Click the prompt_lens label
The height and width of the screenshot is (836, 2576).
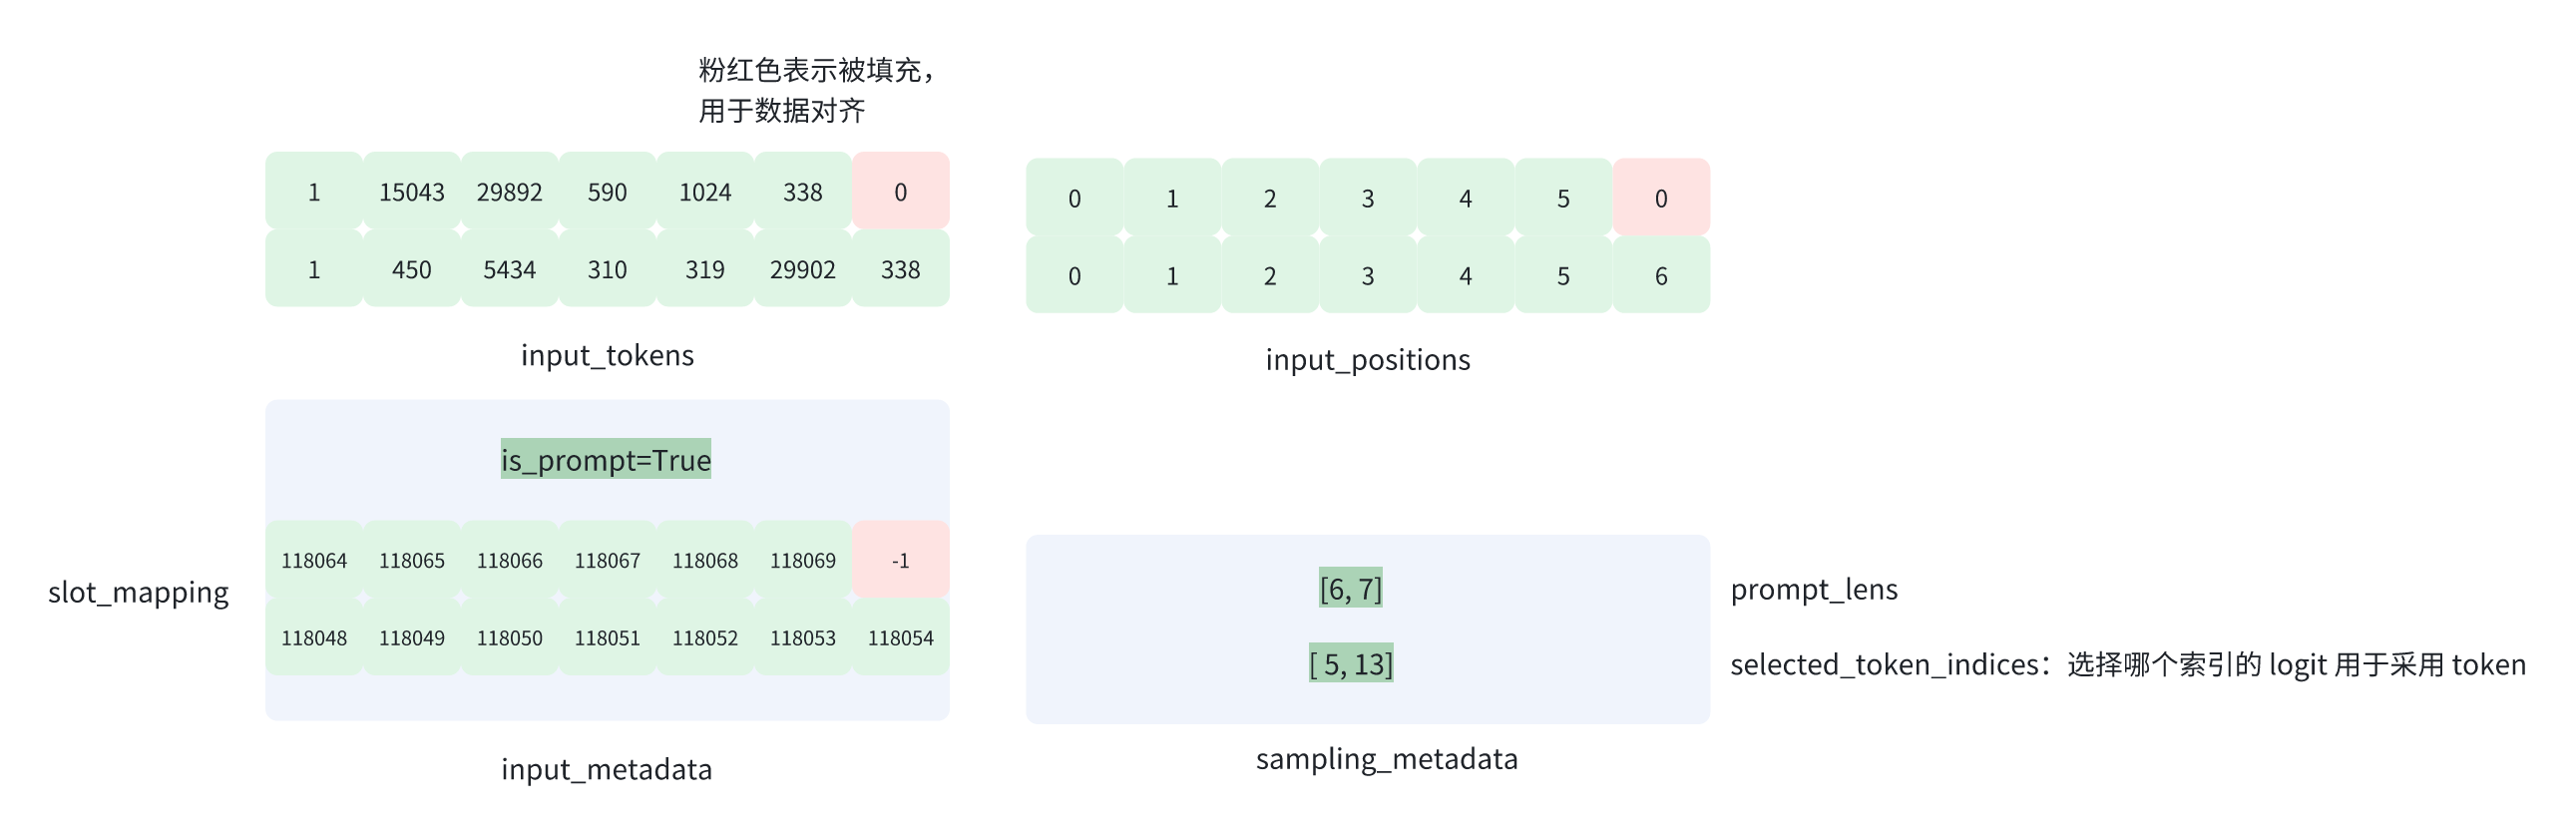click(x=1813, y=590)
